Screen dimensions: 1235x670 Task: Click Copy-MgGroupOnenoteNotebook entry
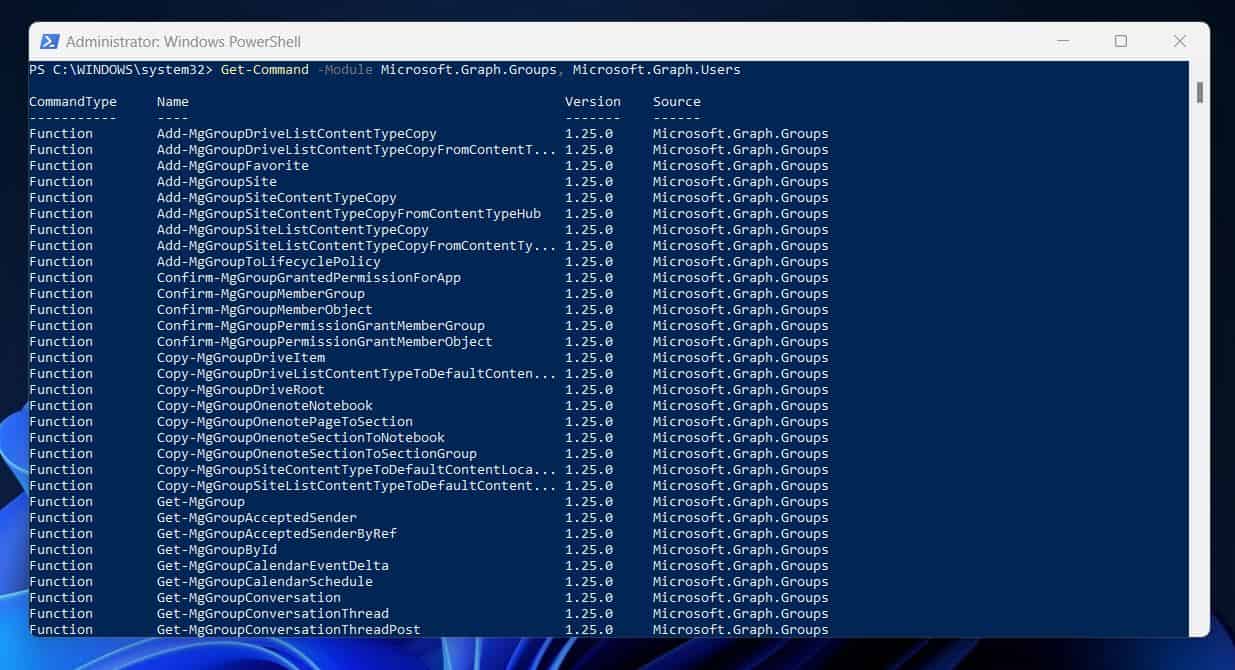coord(265,406)
